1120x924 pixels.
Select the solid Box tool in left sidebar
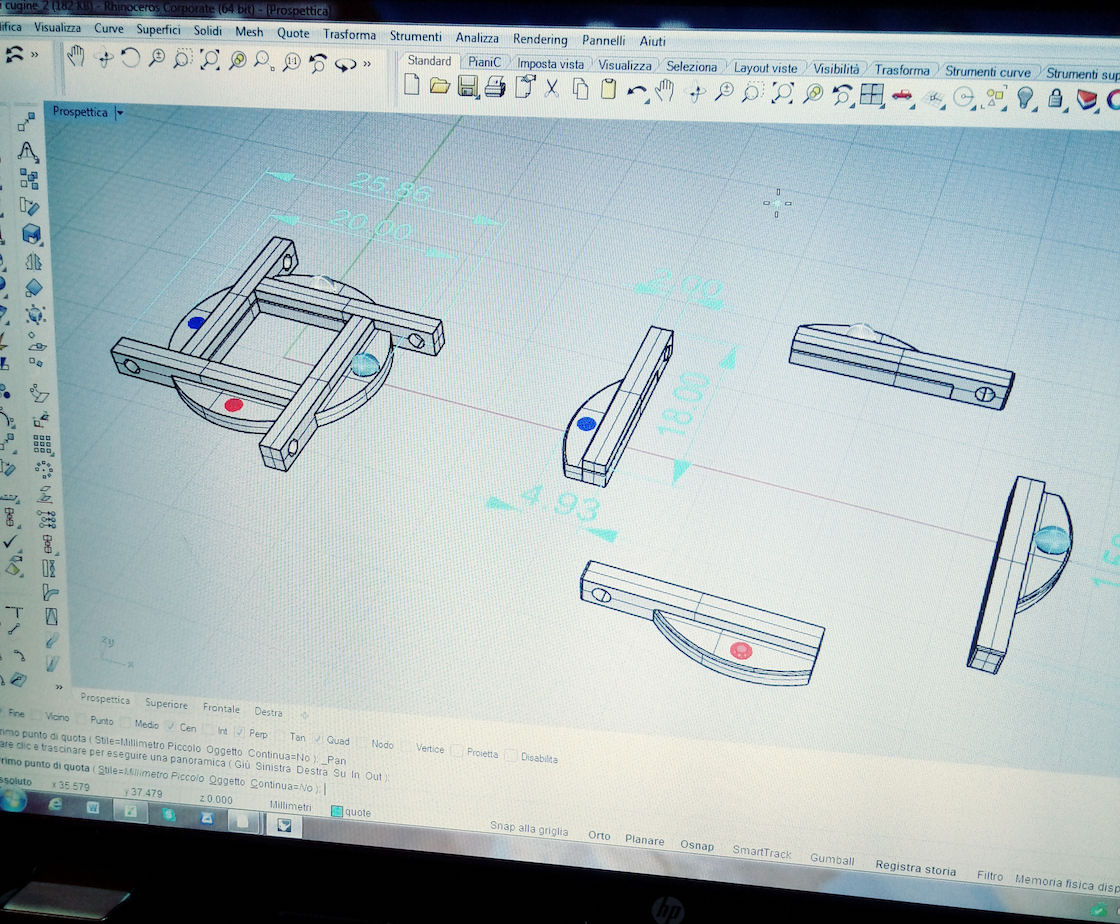point(31,234)
